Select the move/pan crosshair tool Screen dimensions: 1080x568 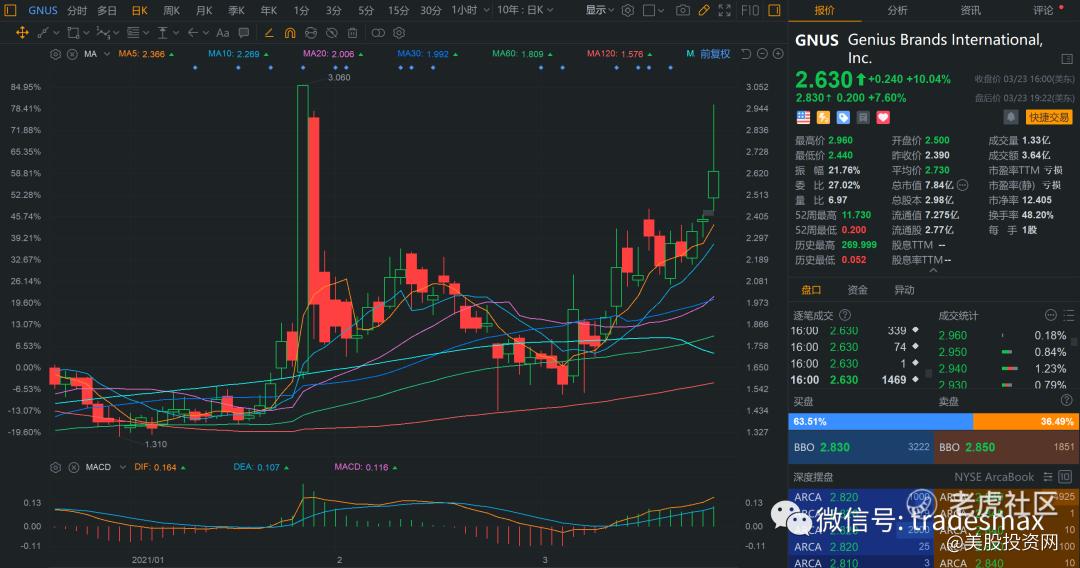click(22, 32)
